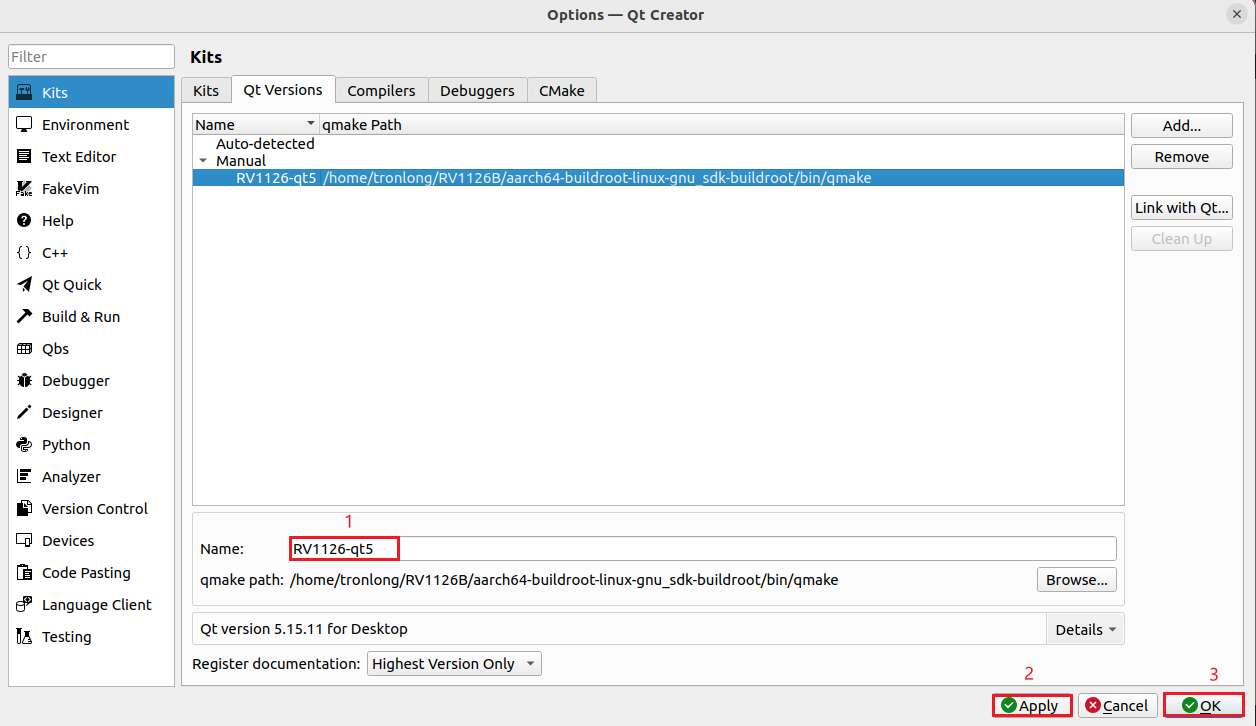
Task: Open the Kits category icon
Action: pos(25,93)
